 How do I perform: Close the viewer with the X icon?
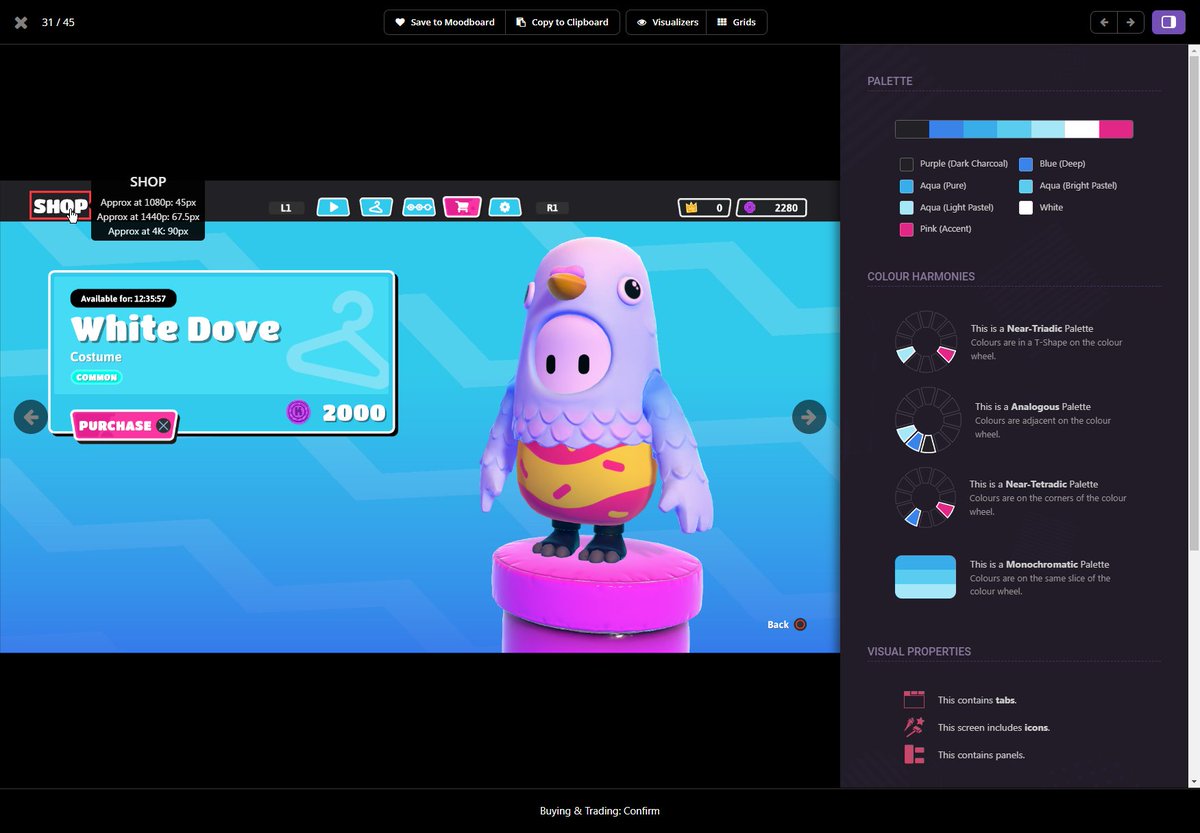click(x=20, y=22)
